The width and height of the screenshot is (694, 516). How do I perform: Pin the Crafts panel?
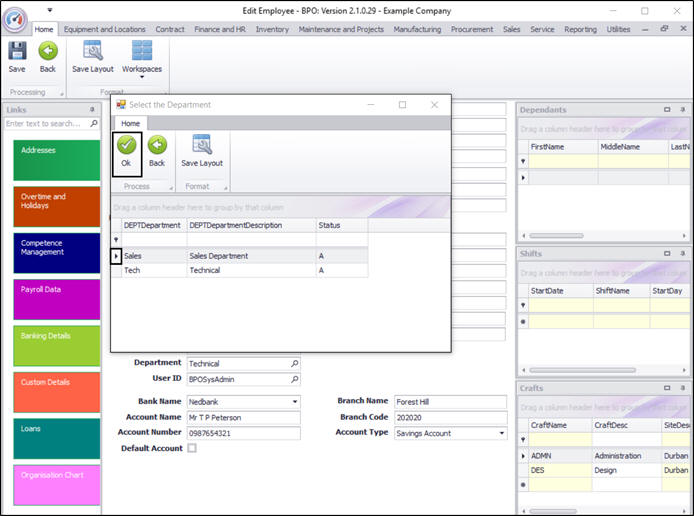pyautogui.click(x=682, y=388)
